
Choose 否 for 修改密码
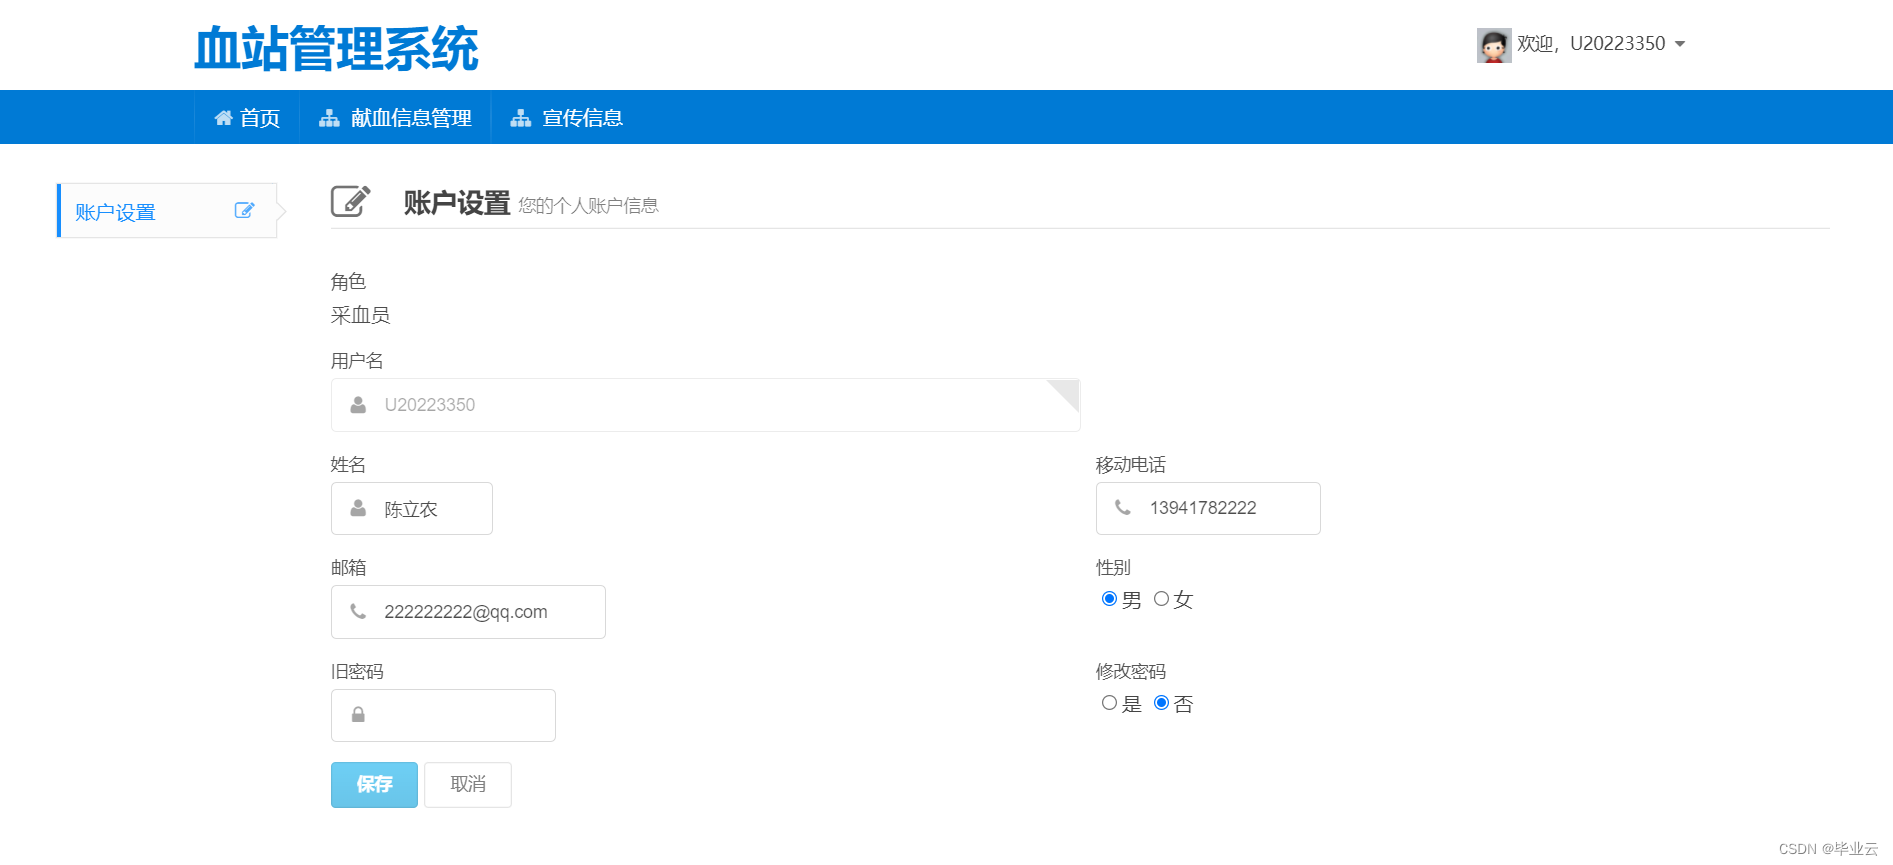coord(1161,703)
